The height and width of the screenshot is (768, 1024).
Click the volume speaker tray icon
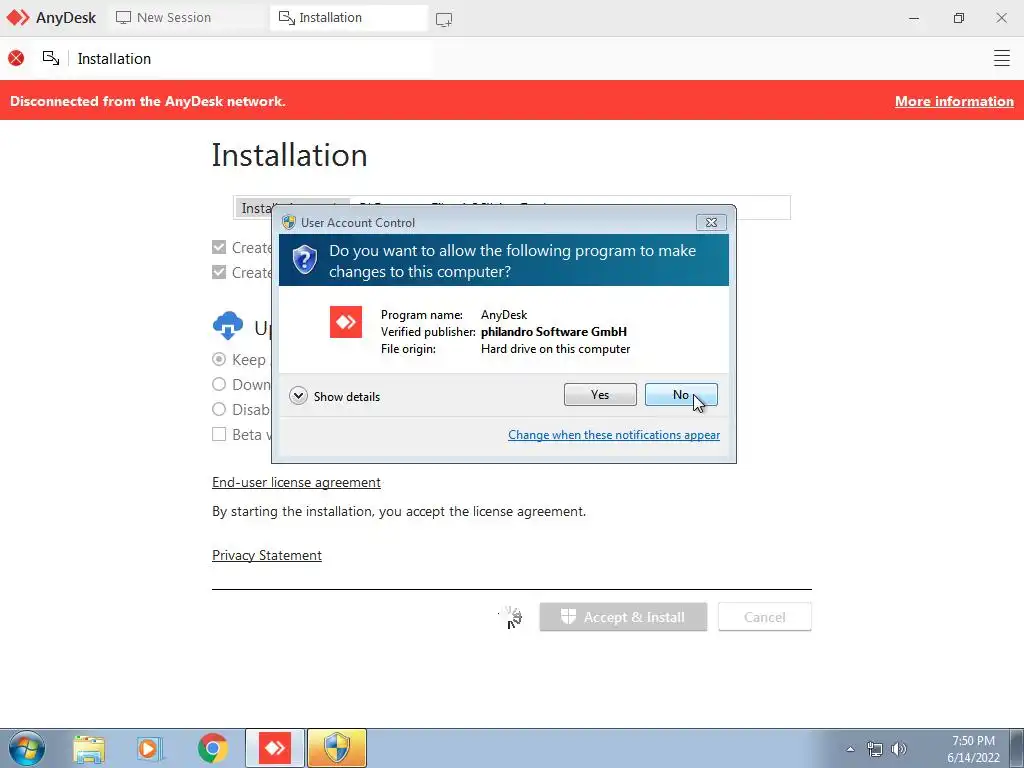899,749
